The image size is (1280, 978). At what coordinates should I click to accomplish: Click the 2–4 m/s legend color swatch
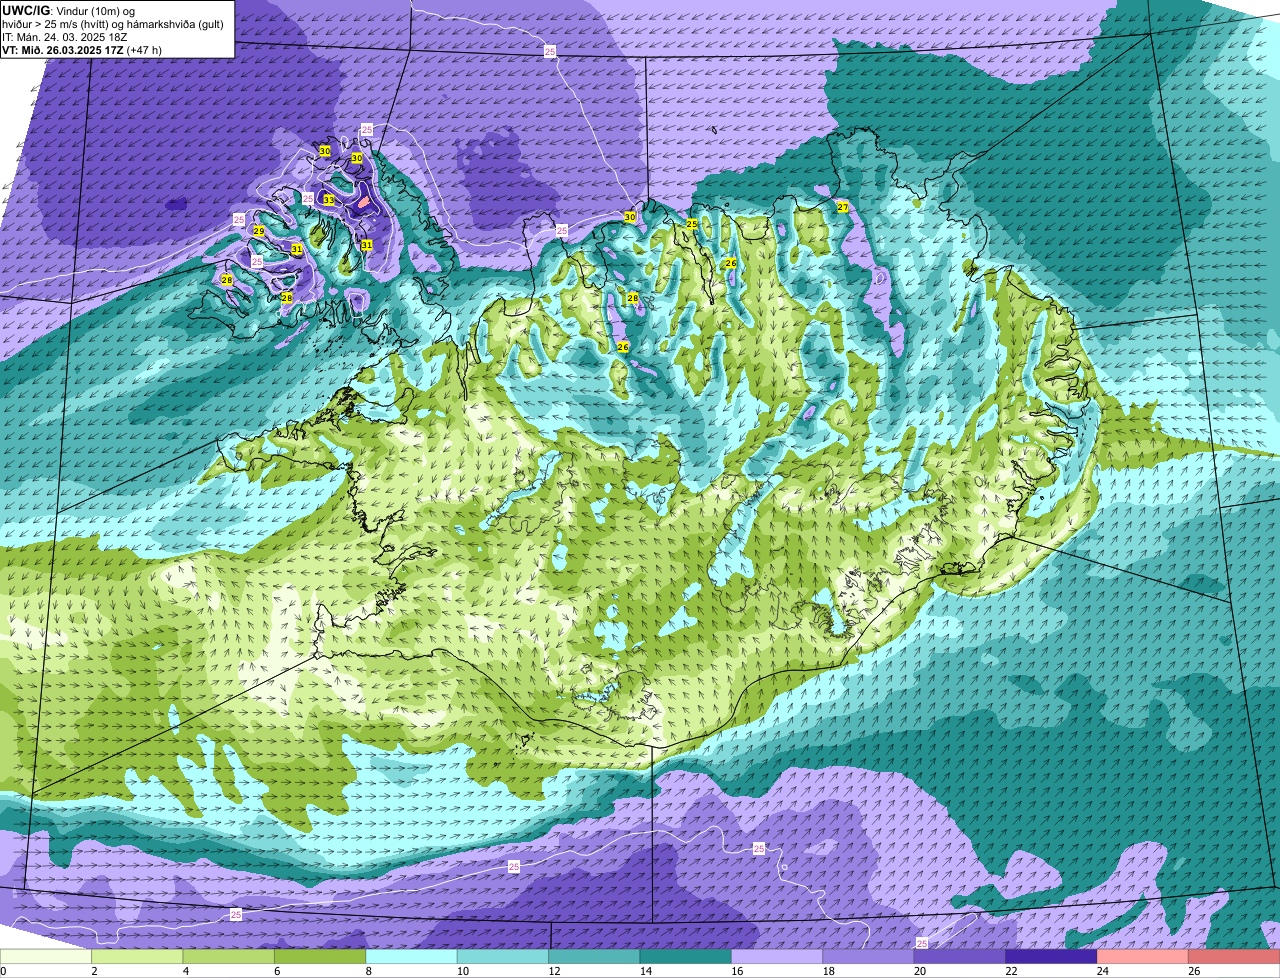[x=138, y=957]
